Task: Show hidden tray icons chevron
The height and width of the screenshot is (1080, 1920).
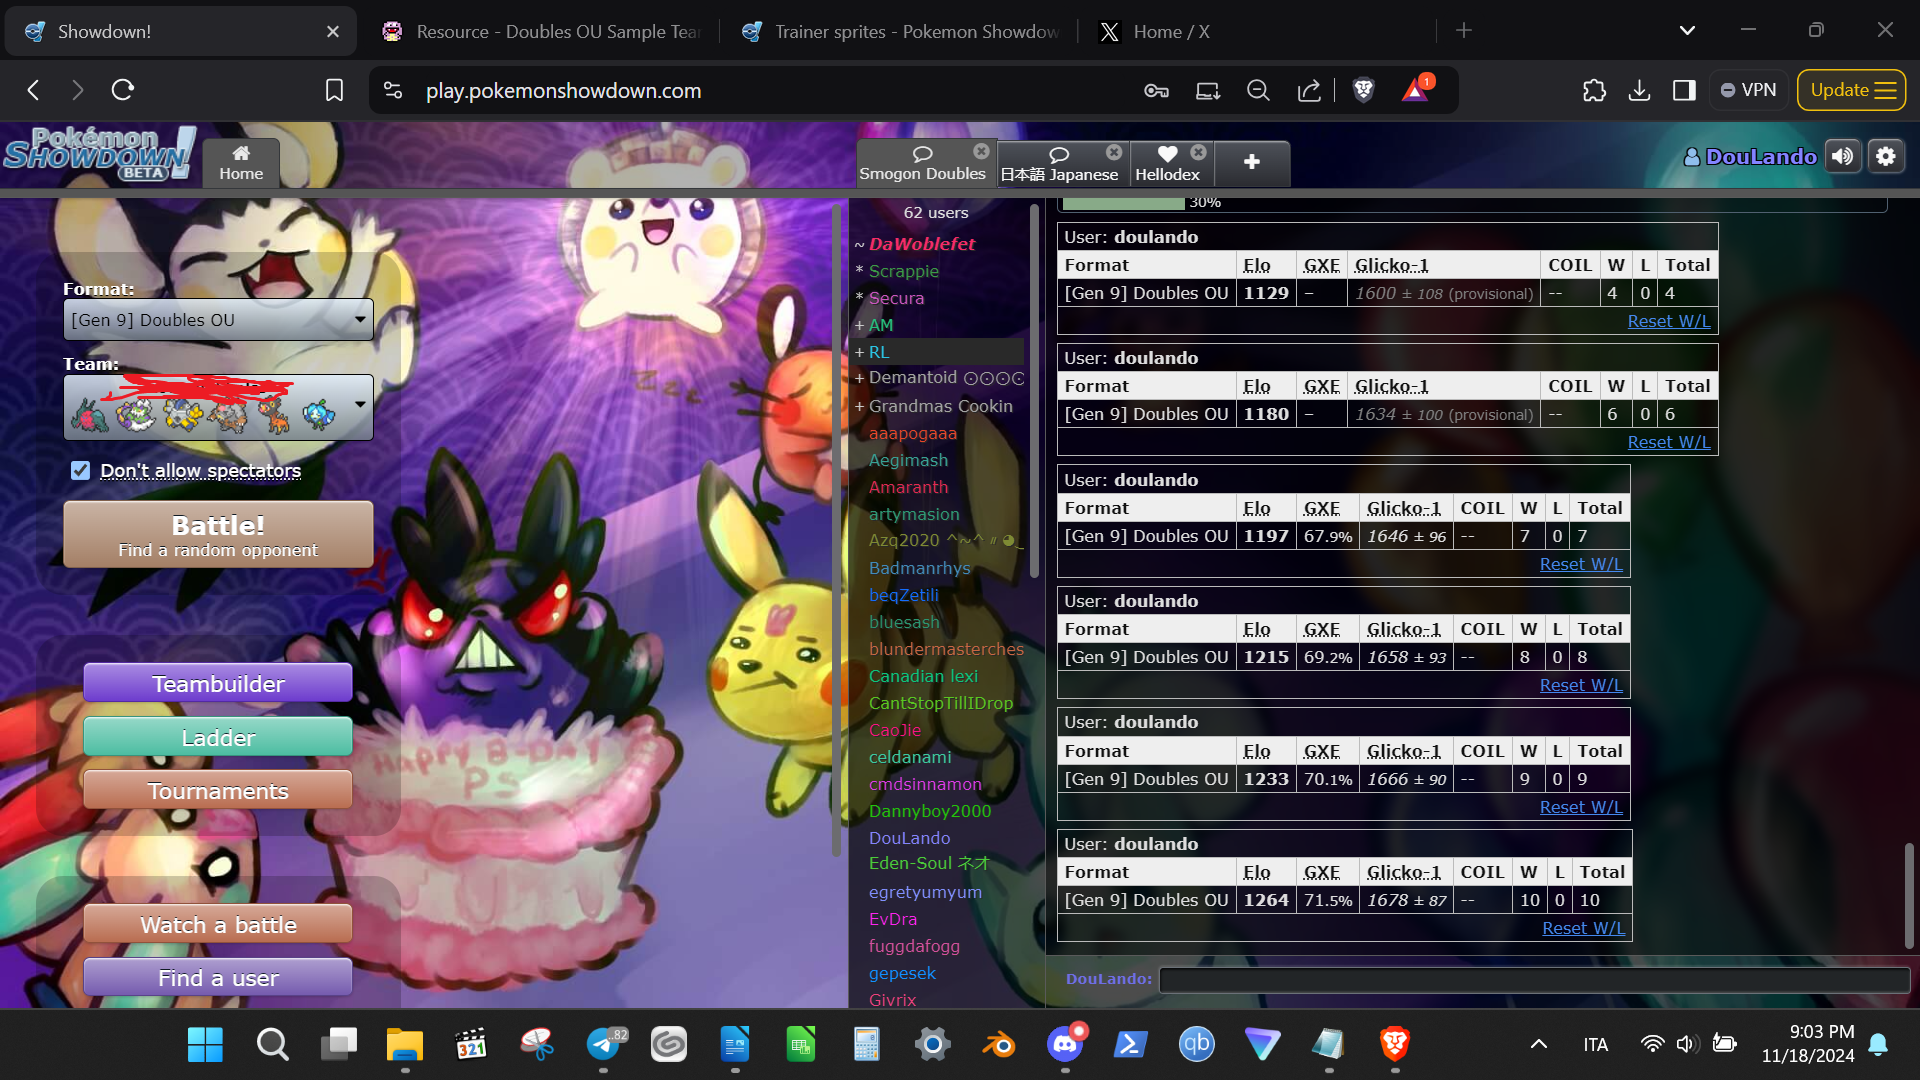Action: click(1539, 1045)
